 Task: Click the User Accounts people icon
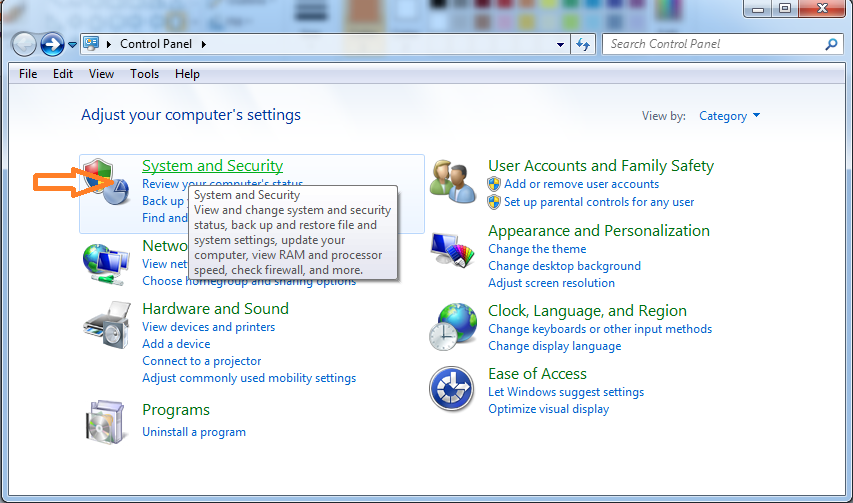453,182
